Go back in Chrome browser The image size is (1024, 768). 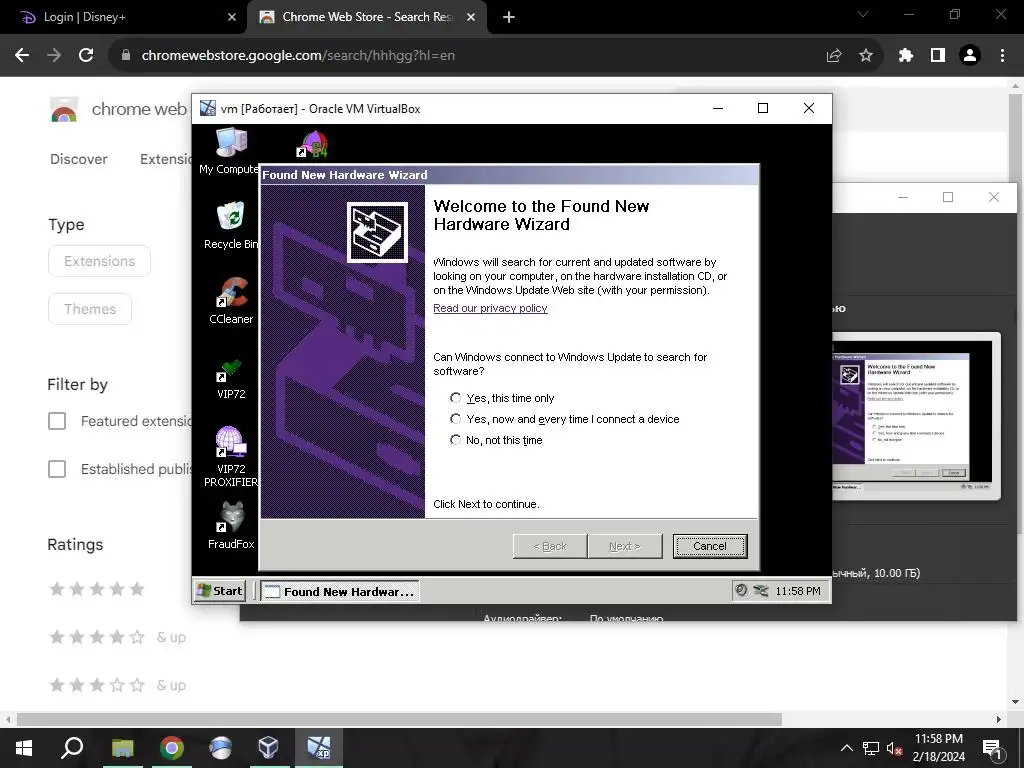[x=22, y=56]
